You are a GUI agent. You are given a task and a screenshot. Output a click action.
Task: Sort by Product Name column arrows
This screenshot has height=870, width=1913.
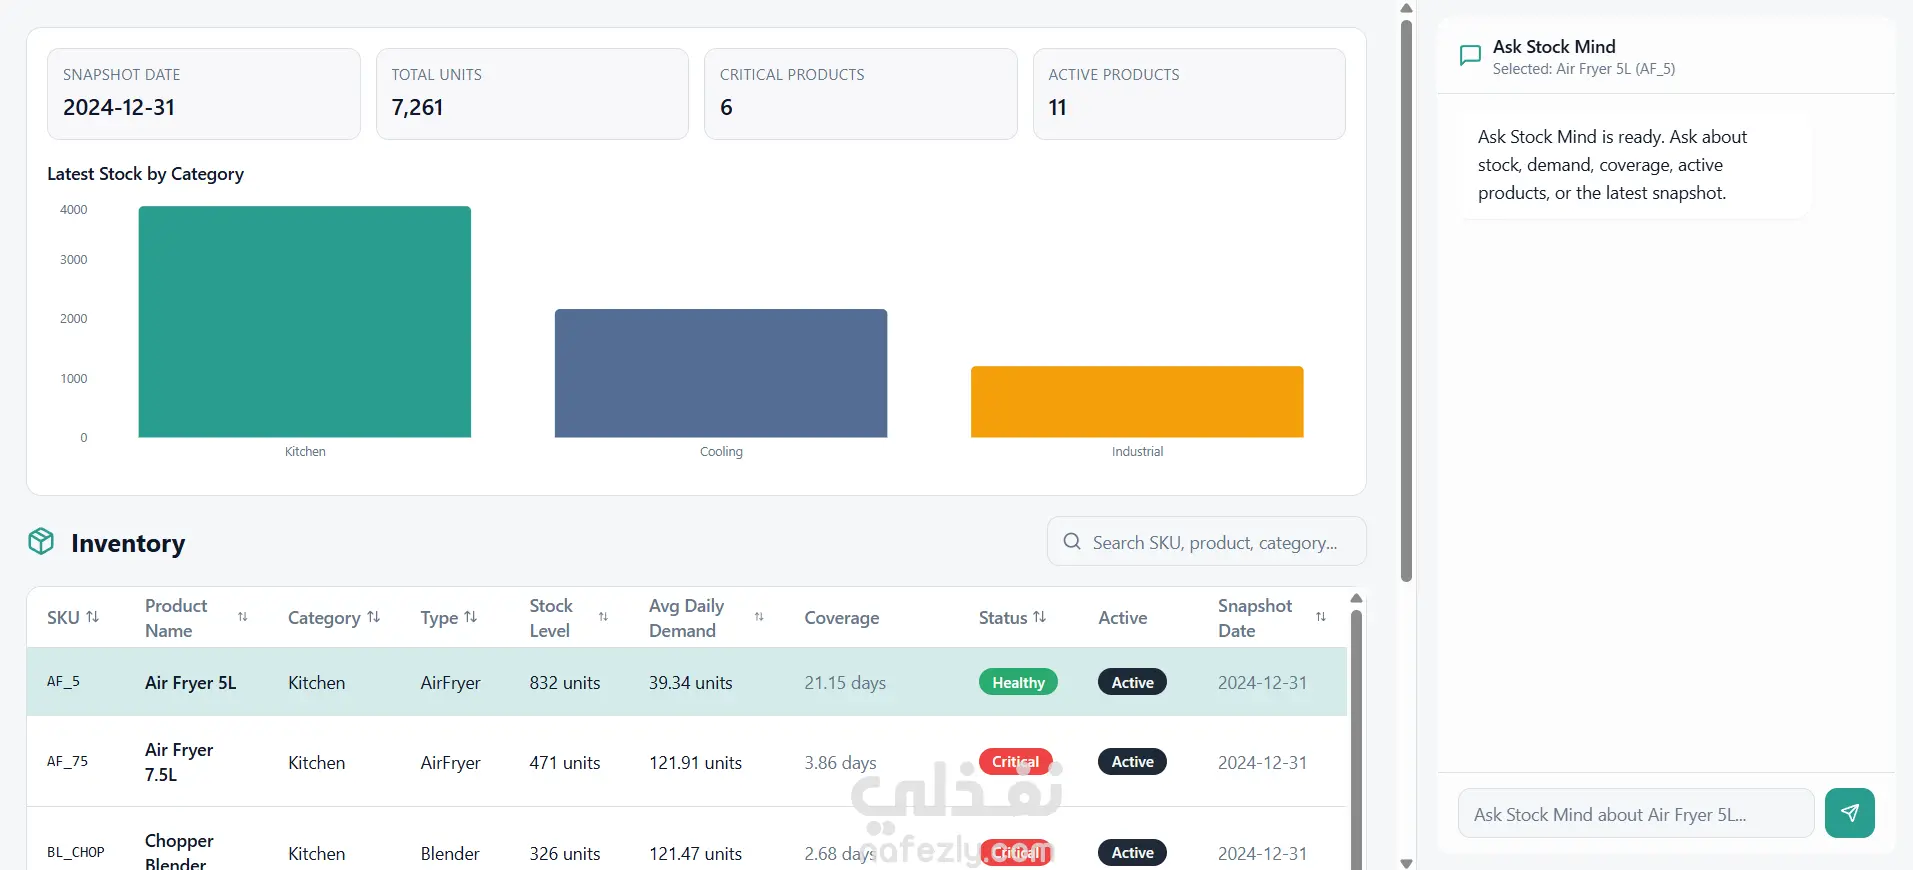243,617
